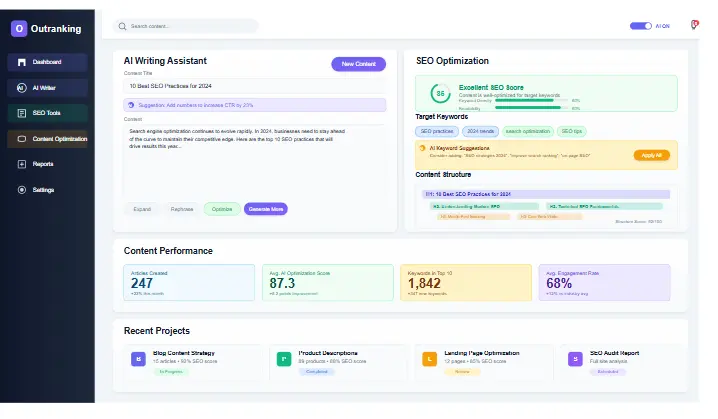718x419 pixels.
Task: Open Dashboard in the sidebar
Action: click(x=47, y=62)
